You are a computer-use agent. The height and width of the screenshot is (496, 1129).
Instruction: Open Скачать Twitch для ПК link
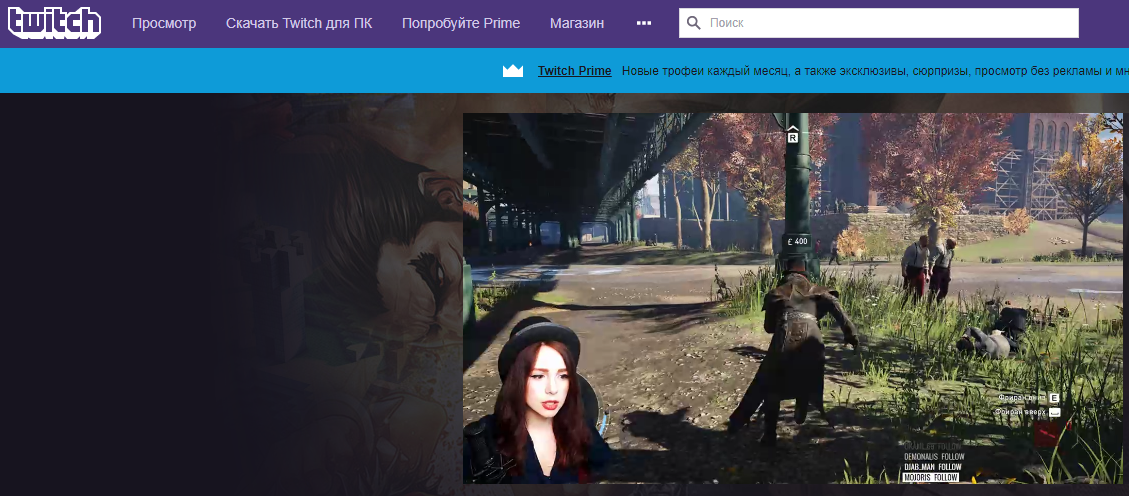pyautogui.click(x=300, y=23)
